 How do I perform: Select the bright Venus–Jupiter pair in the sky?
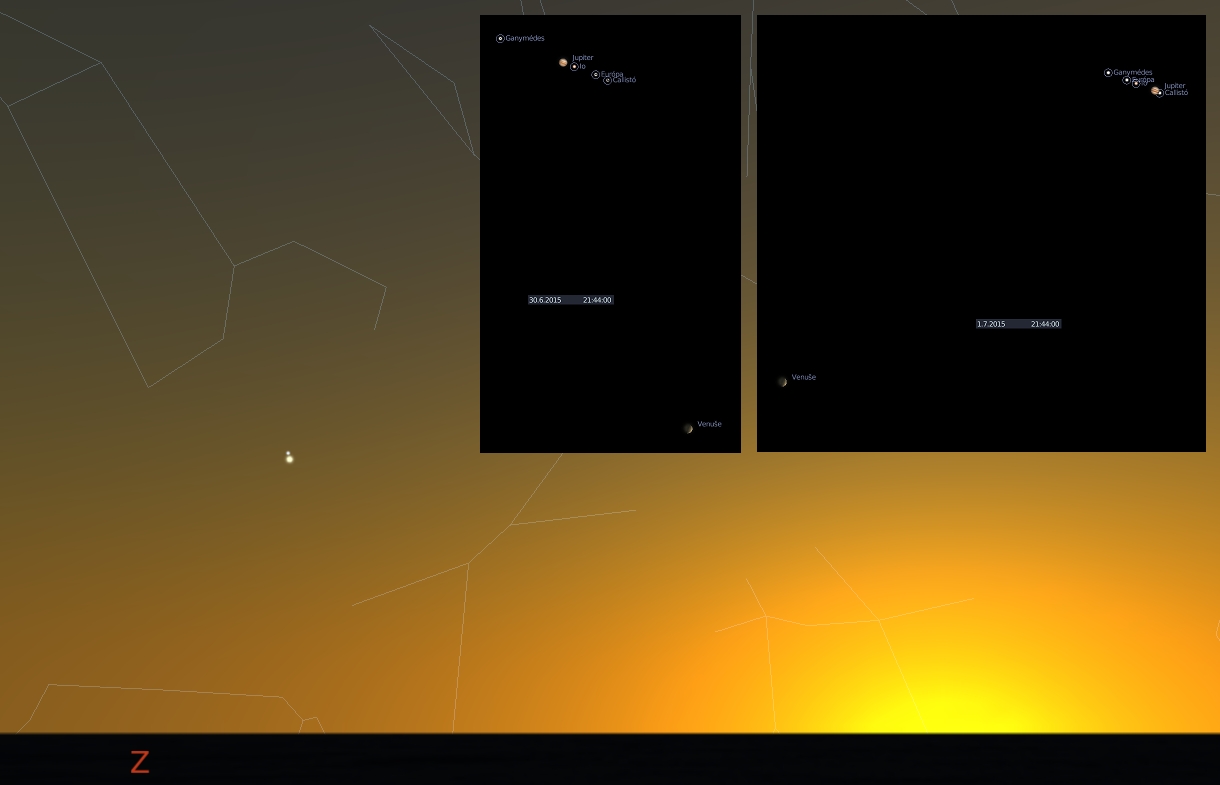point(289,457)
